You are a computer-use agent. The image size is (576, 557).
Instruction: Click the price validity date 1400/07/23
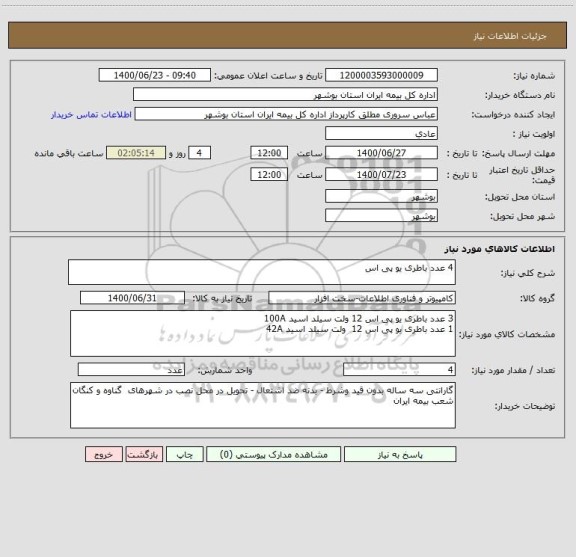[x=381, y=175]
